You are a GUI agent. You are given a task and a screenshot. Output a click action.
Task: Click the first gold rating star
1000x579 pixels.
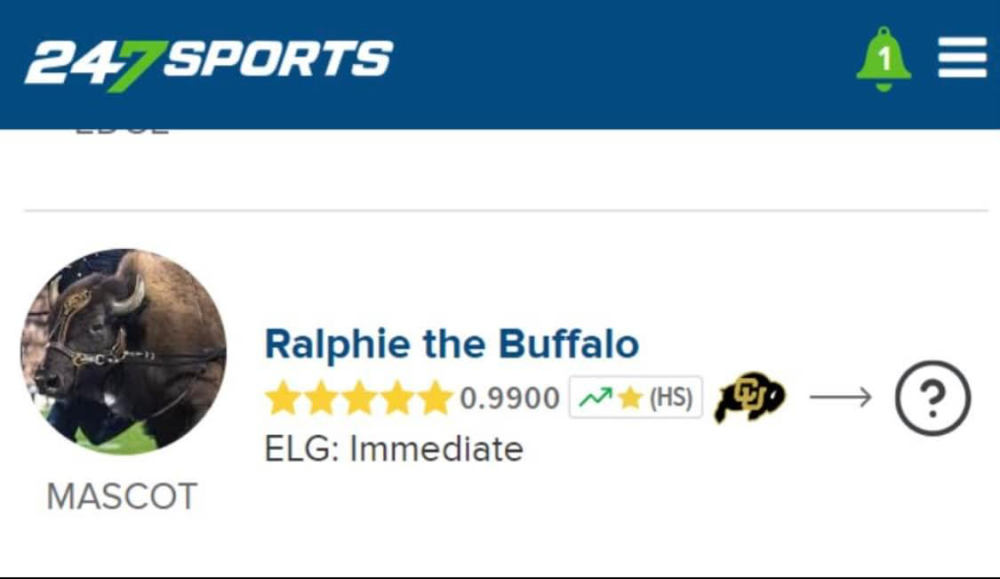[x=283, y=398]
